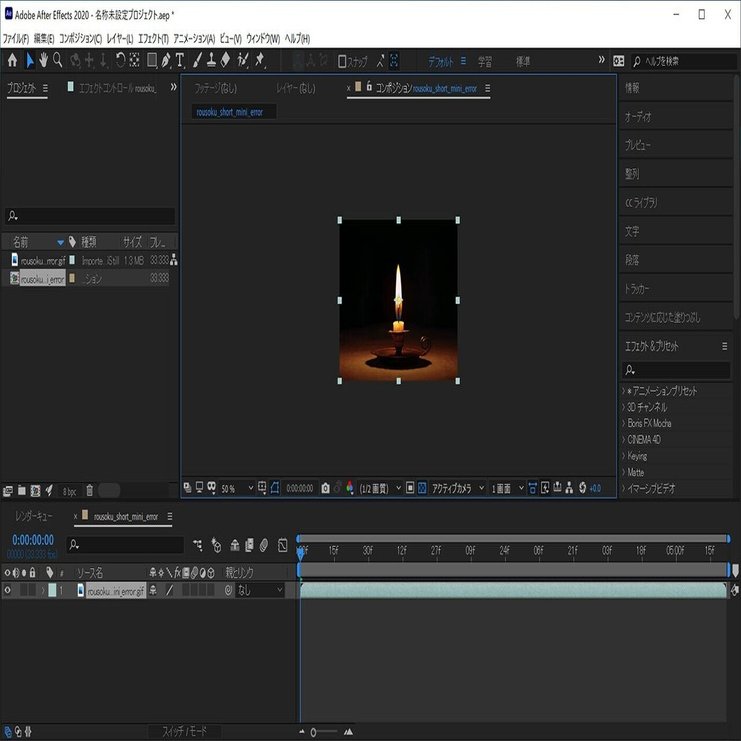Select the Puppet Pin tool

tap(259, 60)
